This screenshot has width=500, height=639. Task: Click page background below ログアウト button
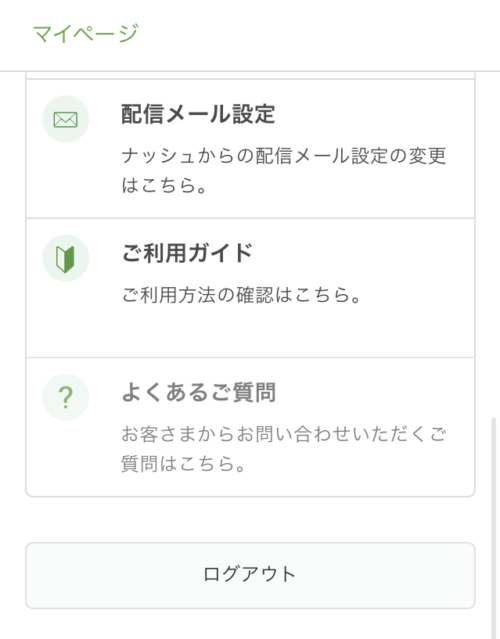pos(250,624)
